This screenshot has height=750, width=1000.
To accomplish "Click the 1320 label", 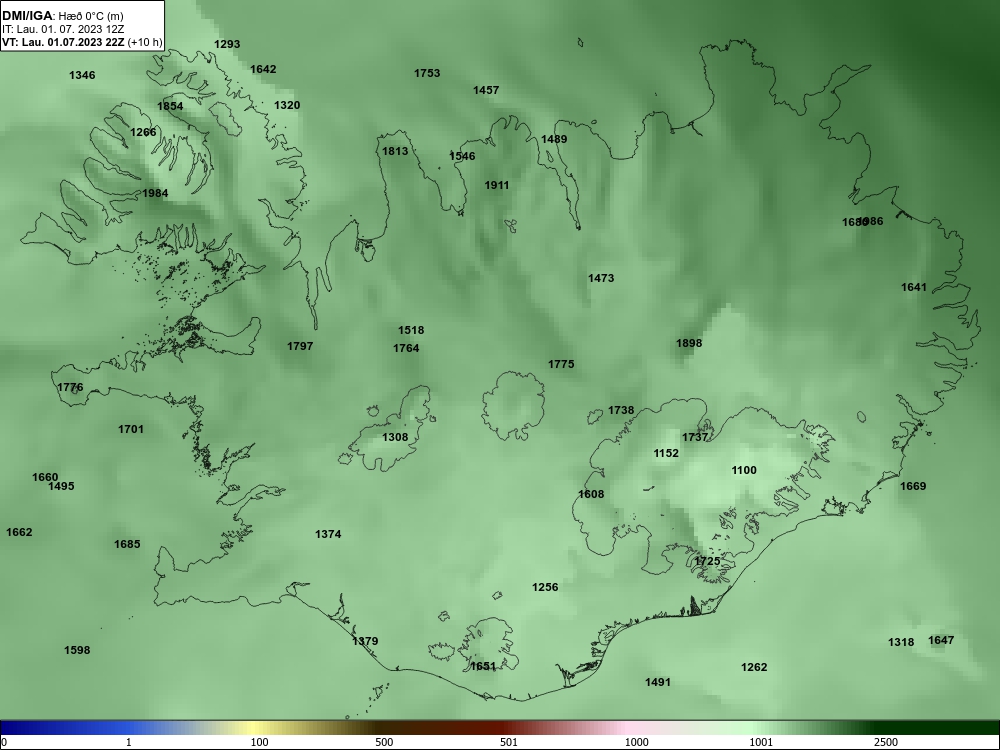I will click(x=287, y=105).
